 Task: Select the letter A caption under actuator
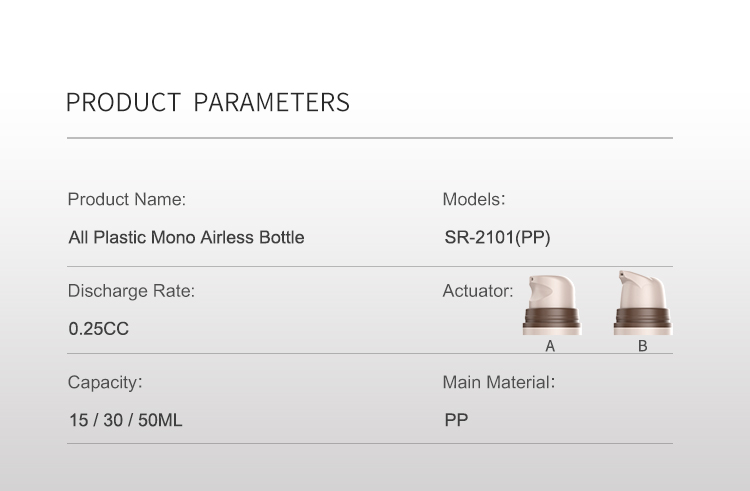point(550,346)
